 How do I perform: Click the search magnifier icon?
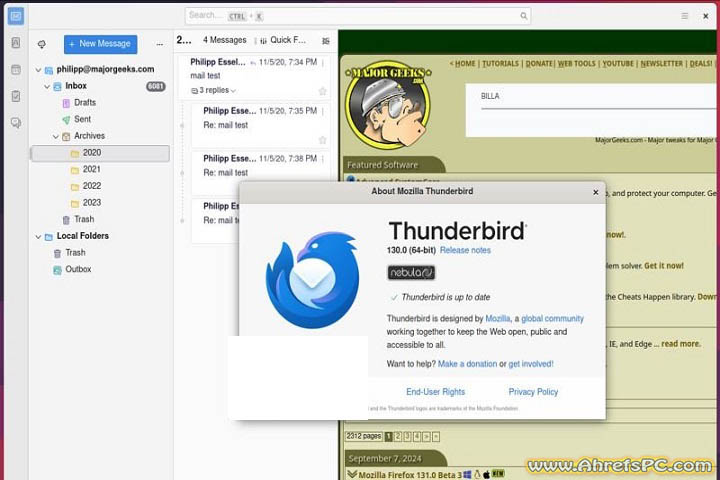tap(523, 16)
